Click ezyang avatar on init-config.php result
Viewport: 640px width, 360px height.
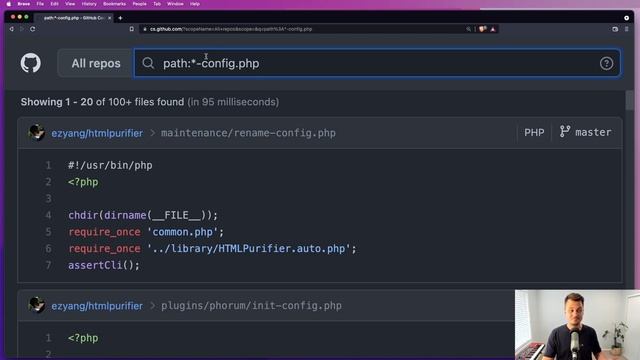tap(37, 305)
